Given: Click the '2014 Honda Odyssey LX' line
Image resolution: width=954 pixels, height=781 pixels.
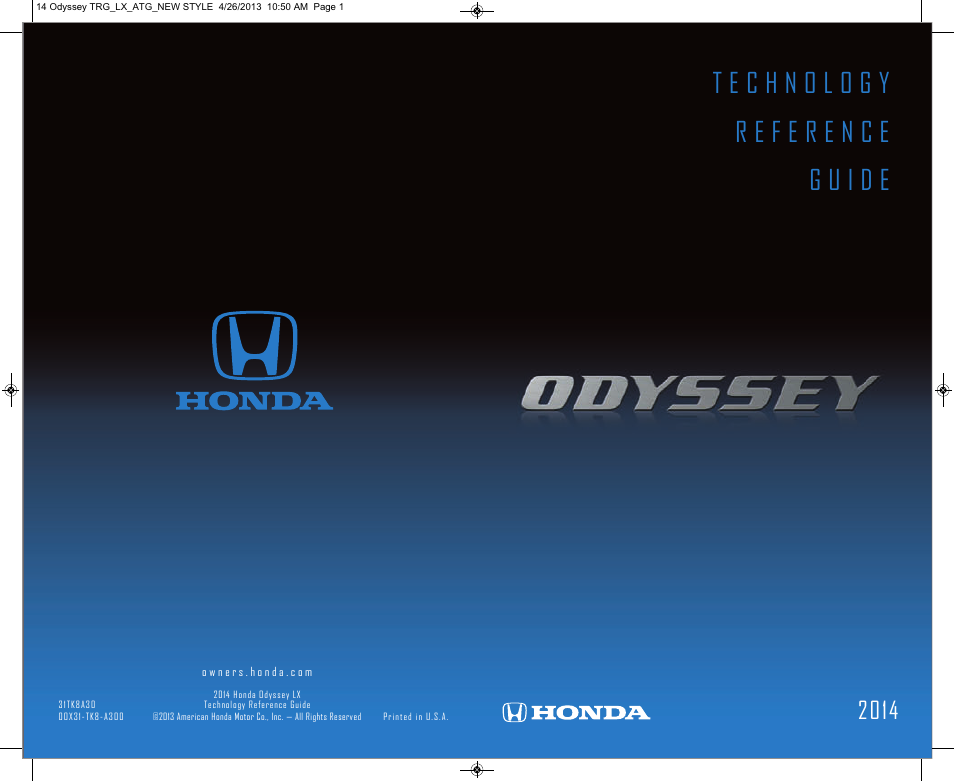Looking at the screenshot, I should click(x=257, y=694).
